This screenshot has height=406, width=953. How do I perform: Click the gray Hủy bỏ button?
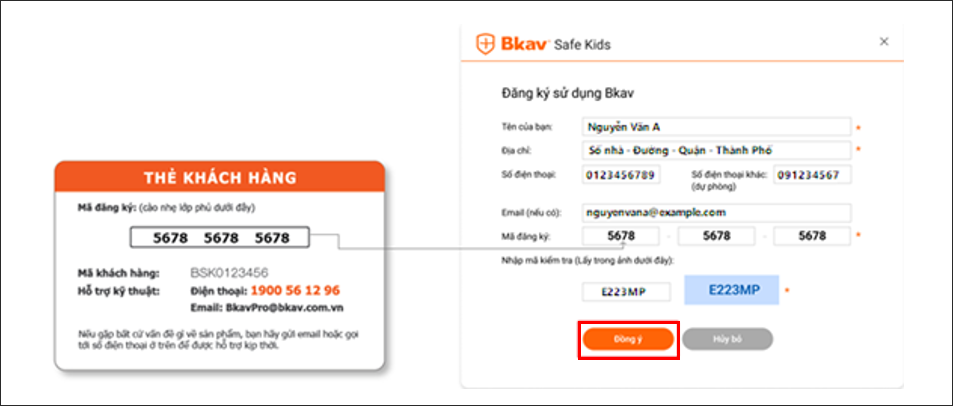(728, 339)
